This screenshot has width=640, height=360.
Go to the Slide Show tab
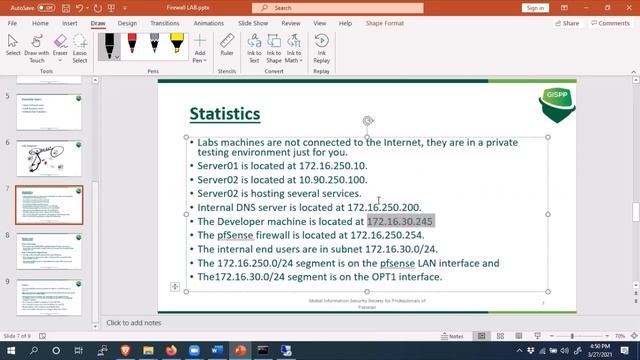click(253, 23)
